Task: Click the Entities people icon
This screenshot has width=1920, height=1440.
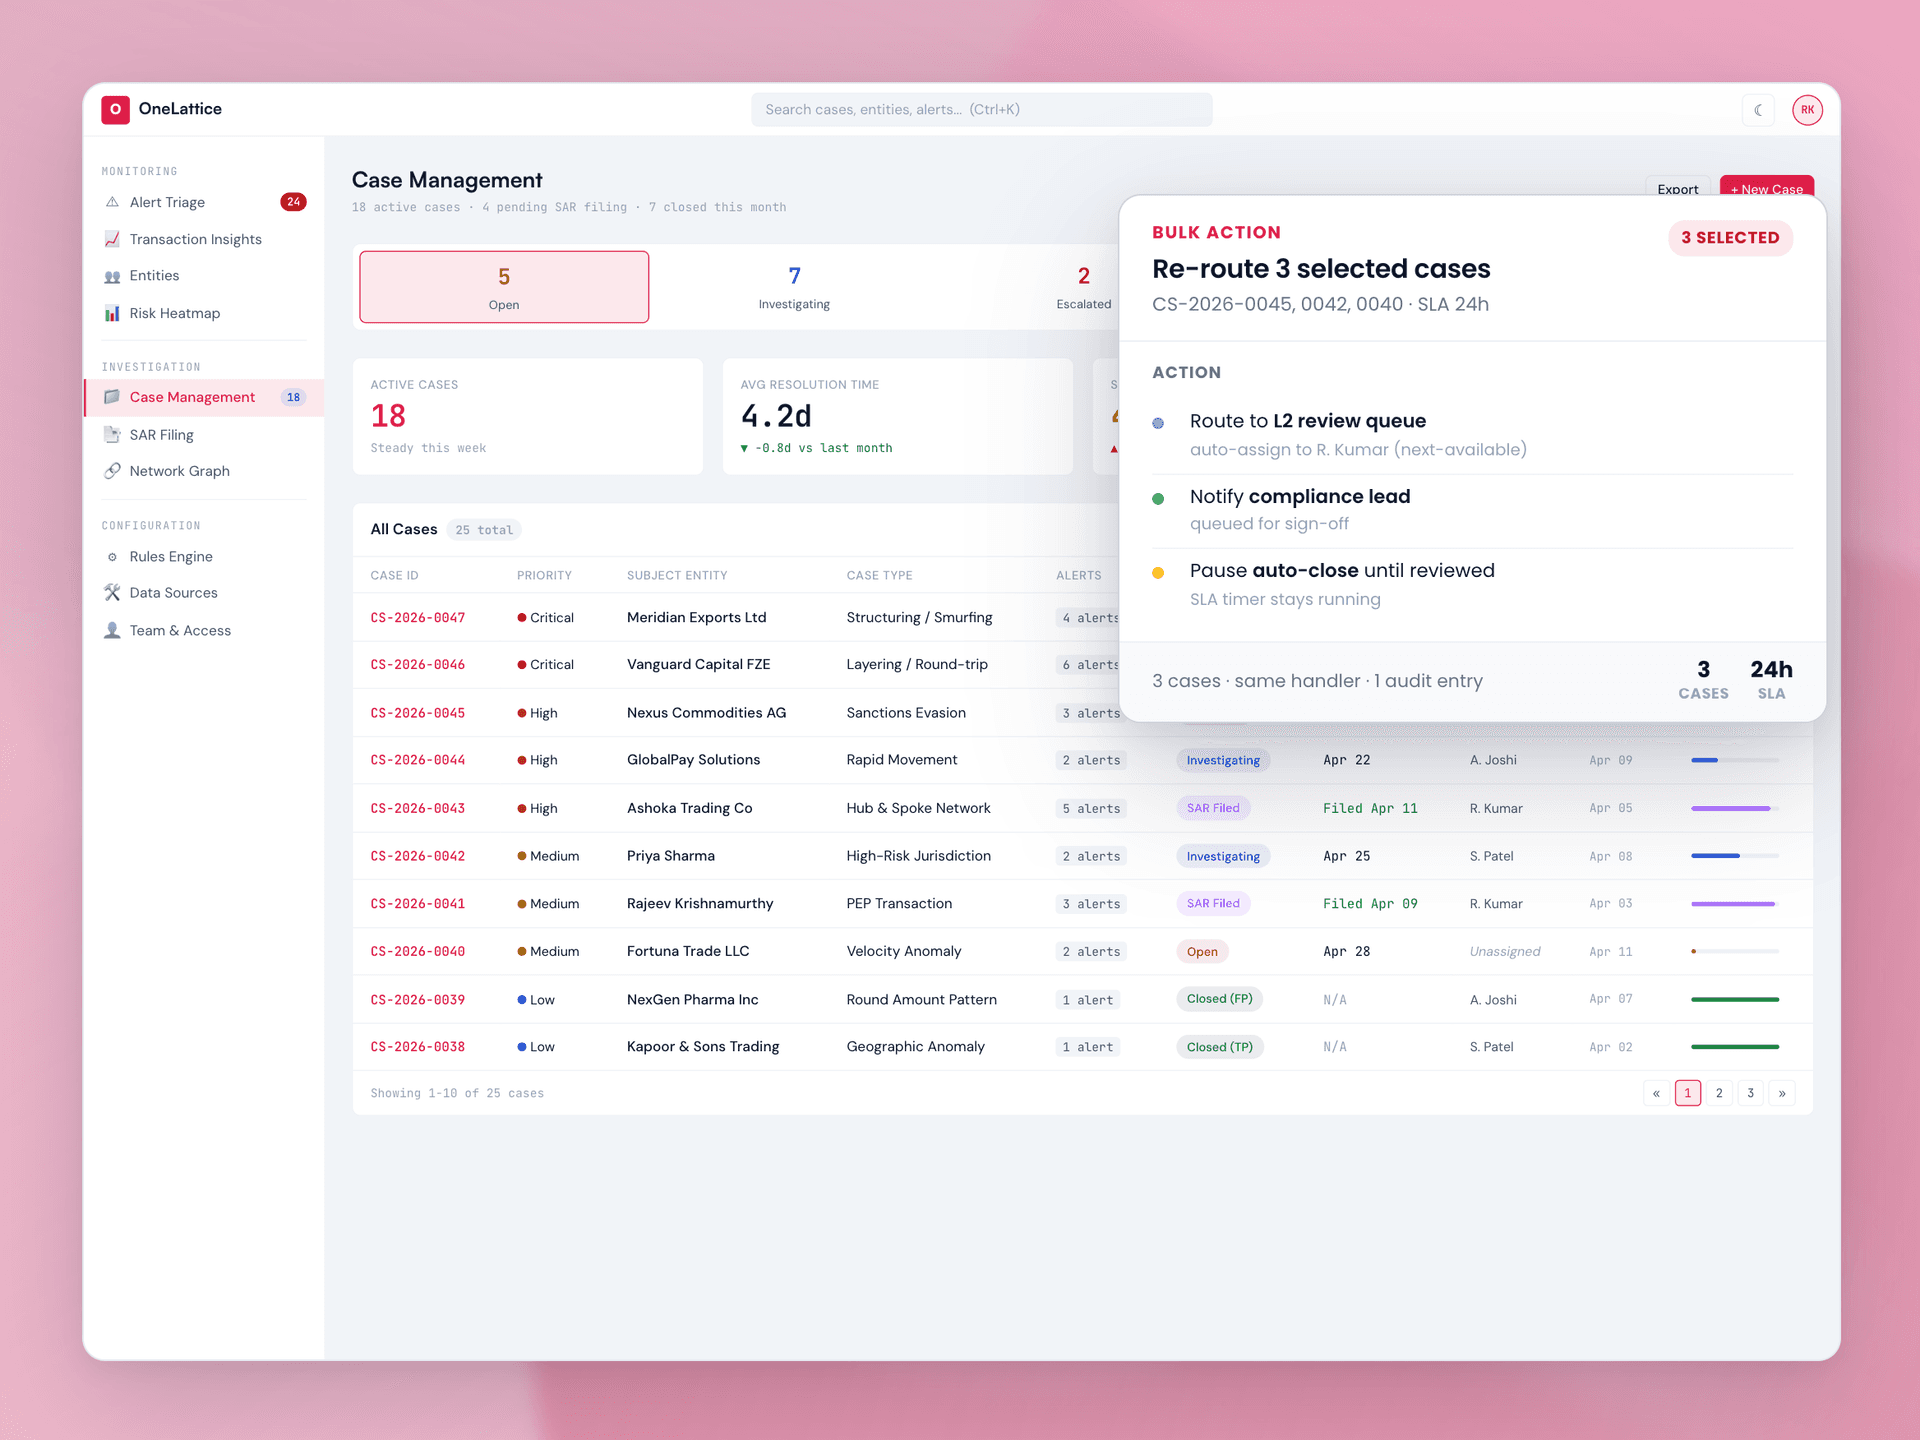Action: tap(112, 276)
